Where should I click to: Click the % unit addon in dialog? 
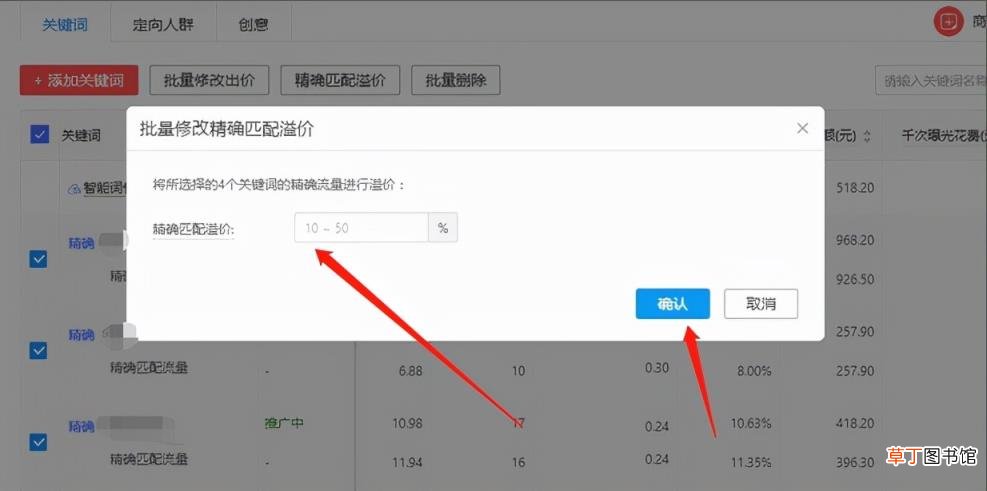click(443, 228)
